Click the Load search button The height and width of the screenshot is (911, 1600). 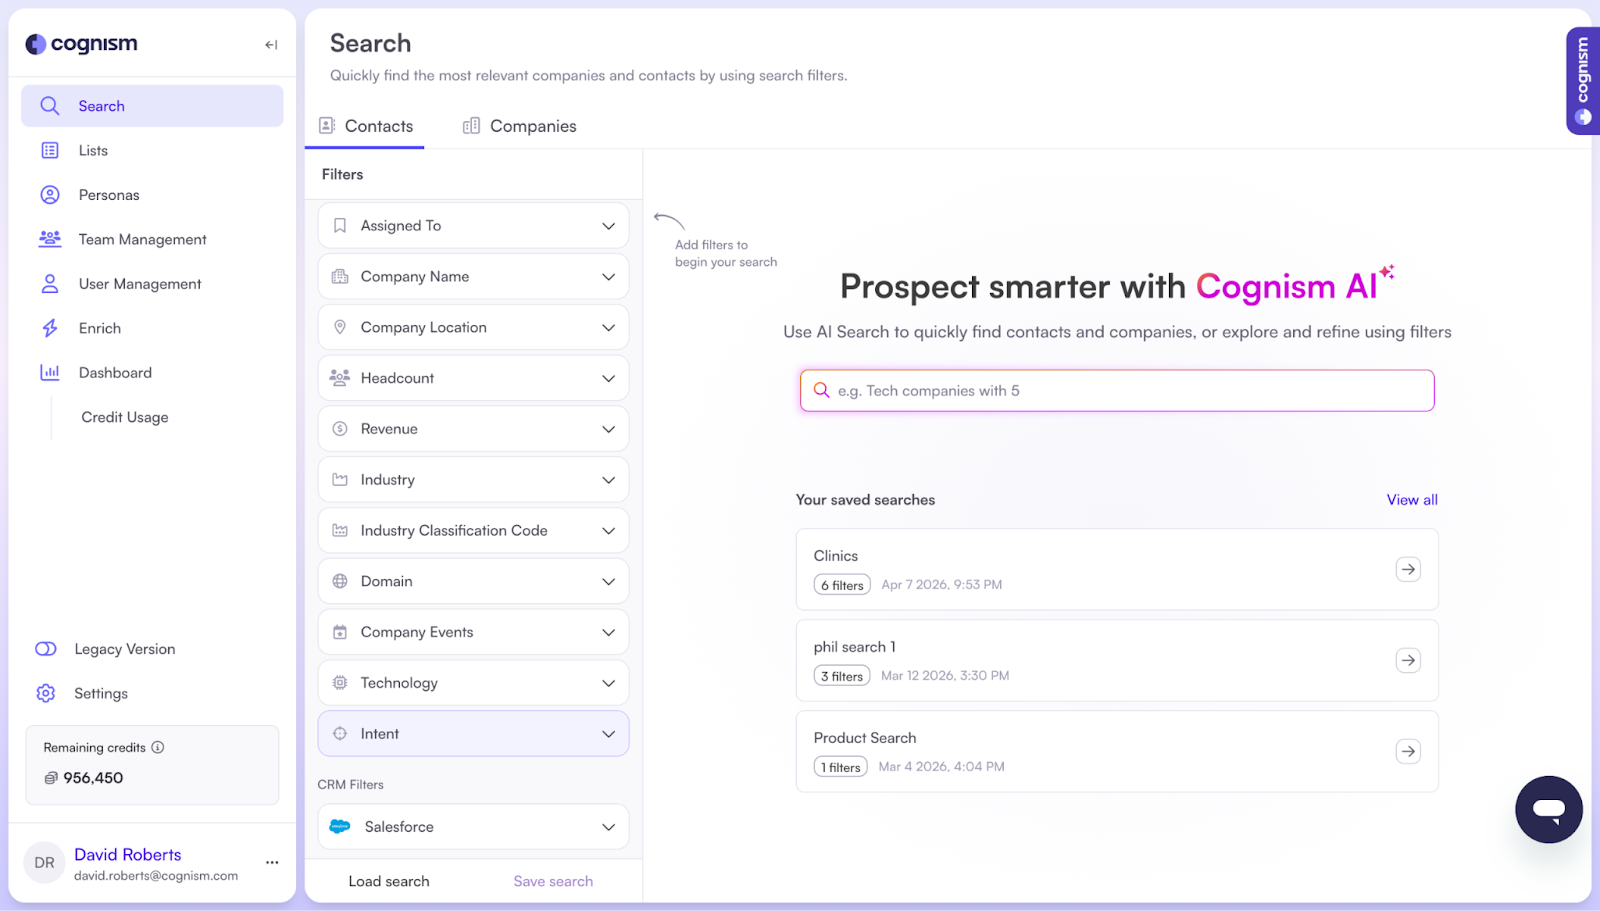point(389,881)
